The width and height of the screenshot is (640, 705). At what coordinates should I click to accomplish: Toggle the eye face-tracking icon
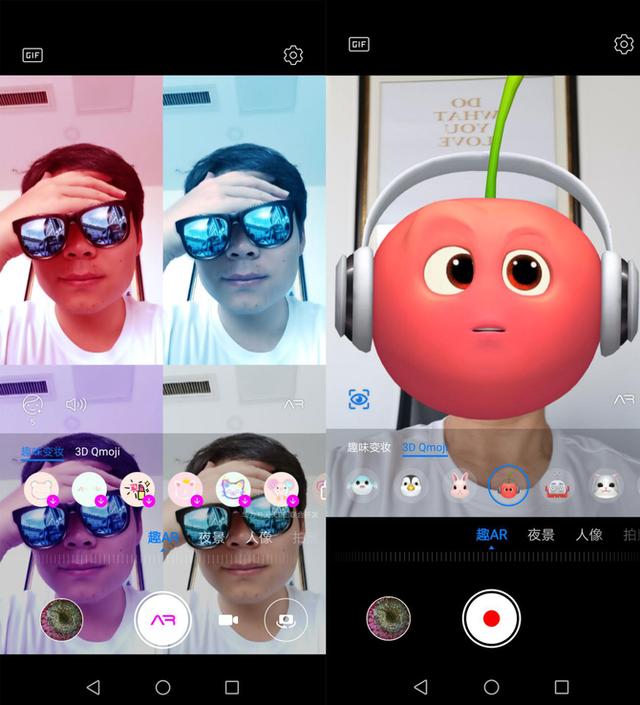tap(359, 399)
